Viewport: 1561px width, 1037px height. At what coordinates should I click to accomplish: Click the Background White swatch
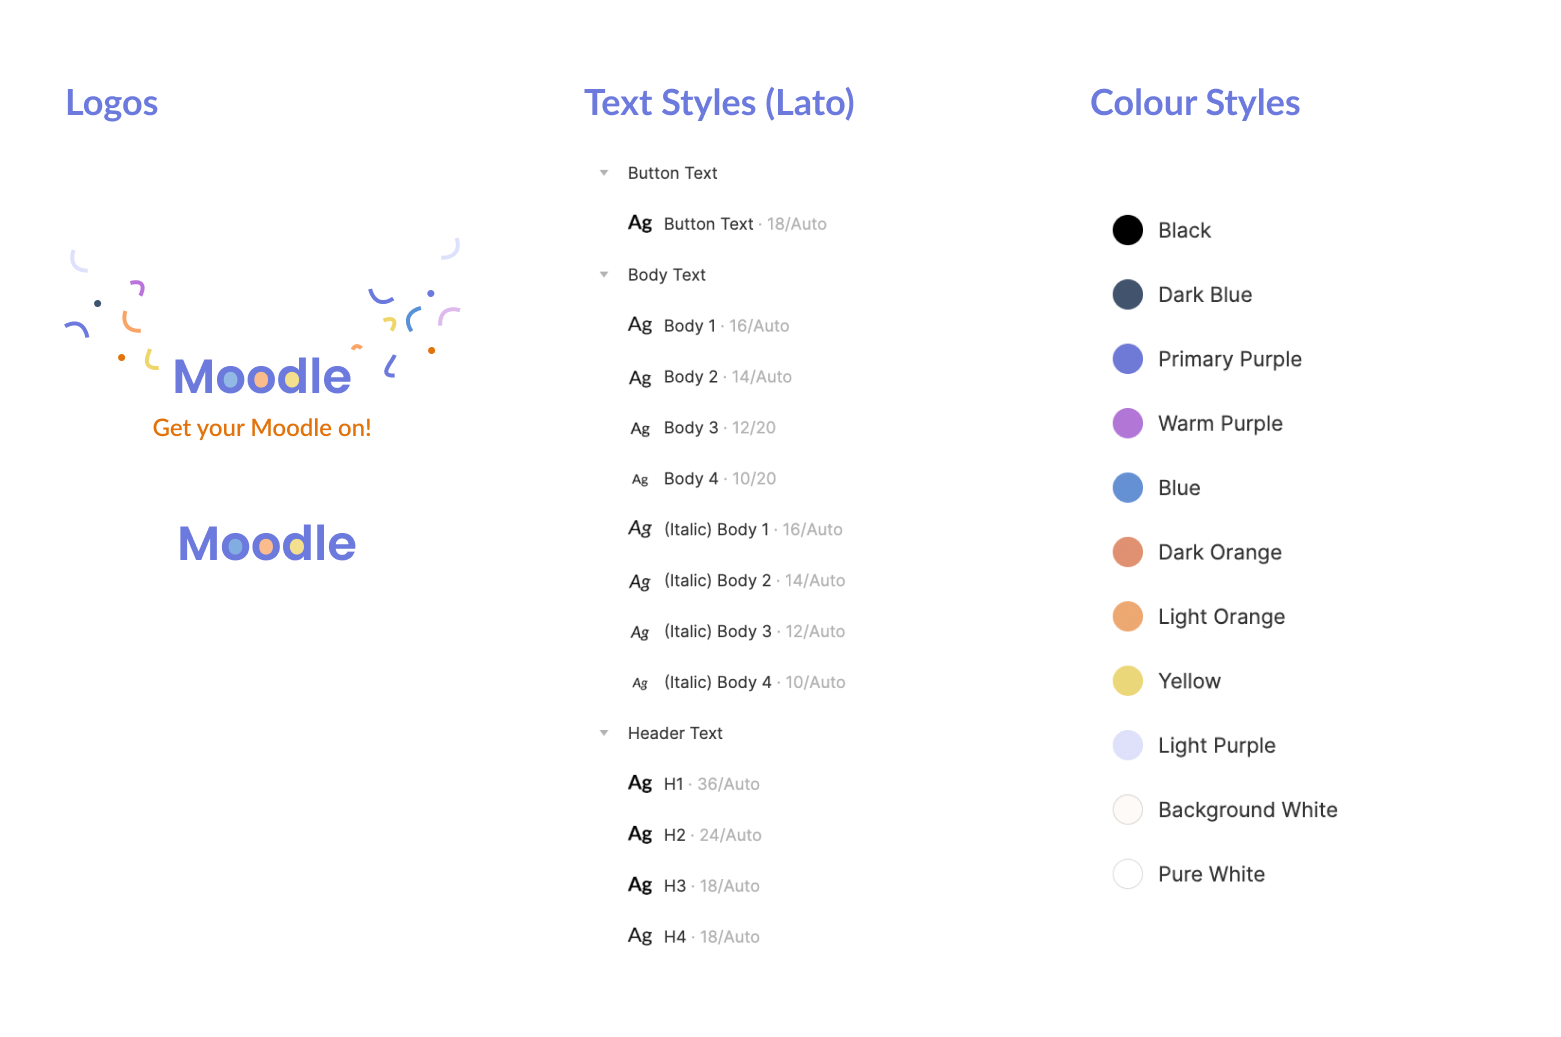(1128, 810)
